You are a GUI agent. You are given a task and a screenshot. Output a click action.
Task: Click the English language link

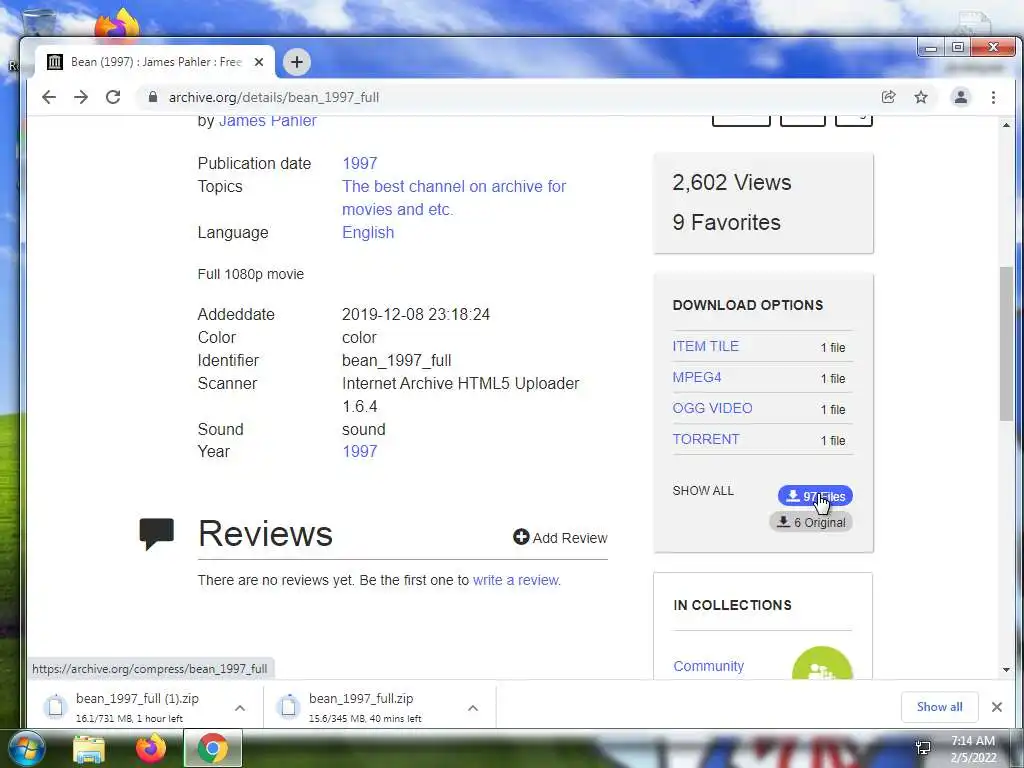pyautogui.click(x=368, y=232)
